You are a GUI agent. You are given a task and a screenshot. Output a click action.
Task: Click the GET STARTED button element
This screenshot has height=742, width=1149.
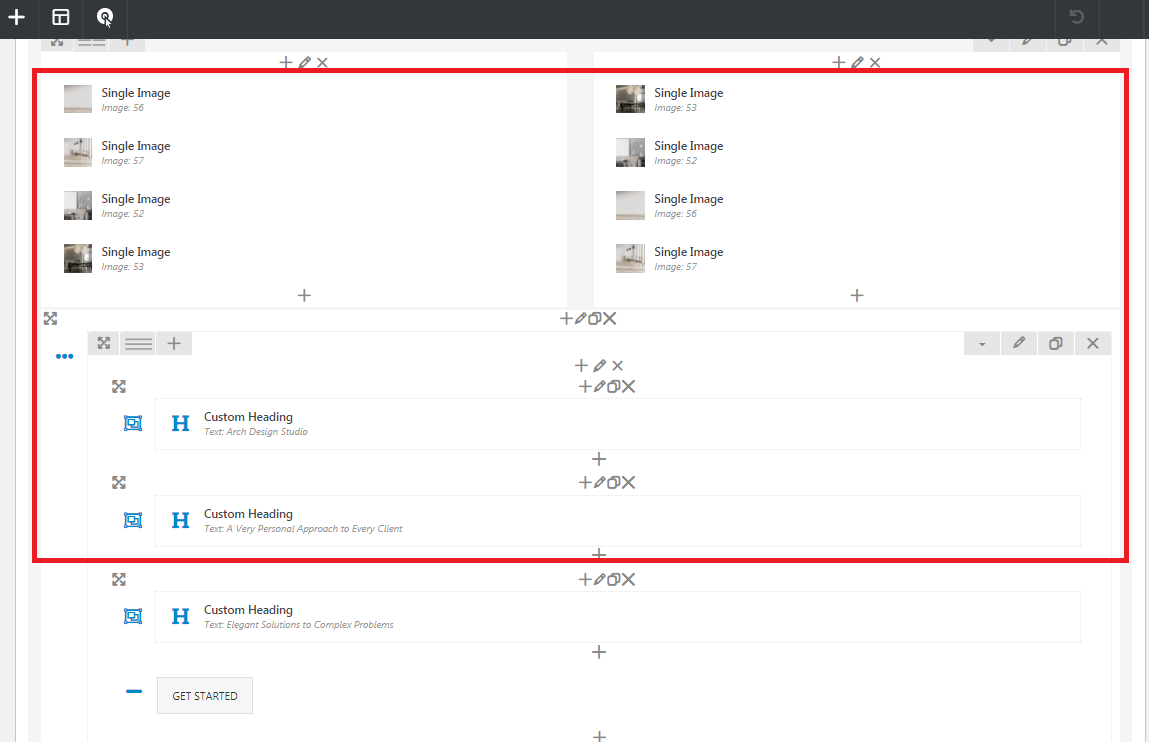pos(205,696)
